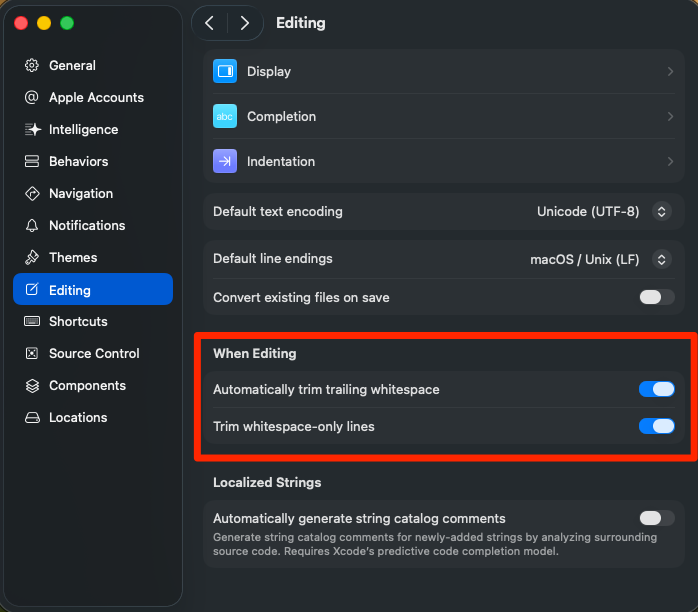Click the Themes paintbrush icon

tap(32, 258)
